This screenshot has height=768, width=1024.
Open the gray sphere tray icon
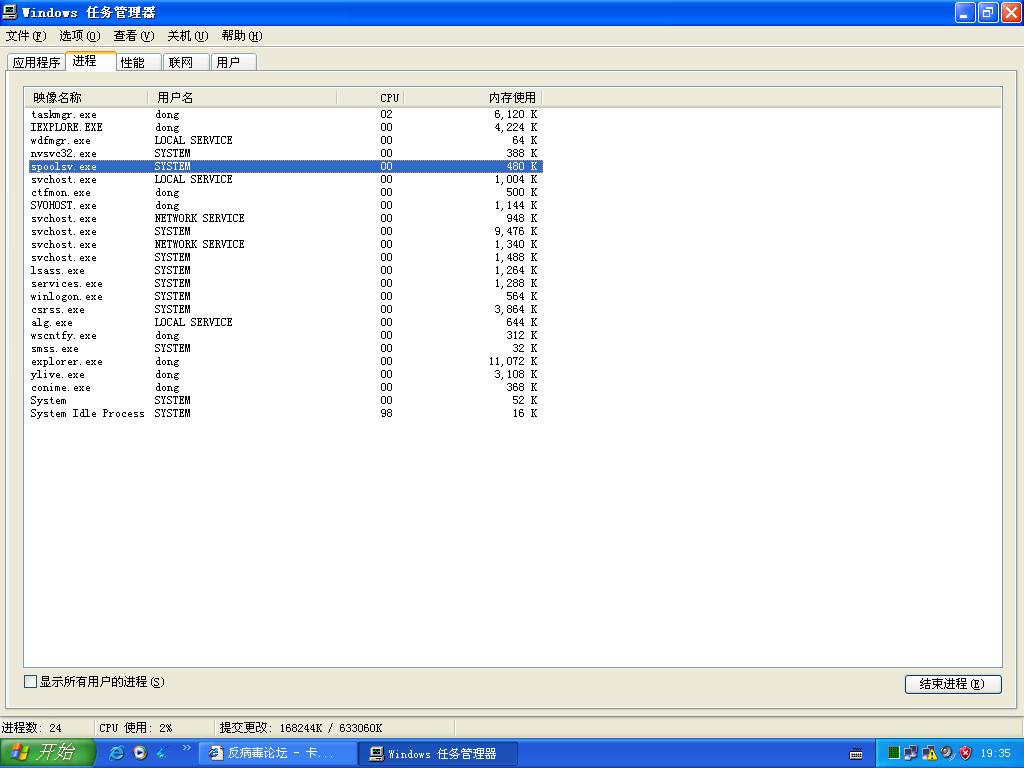click(947, 753)
